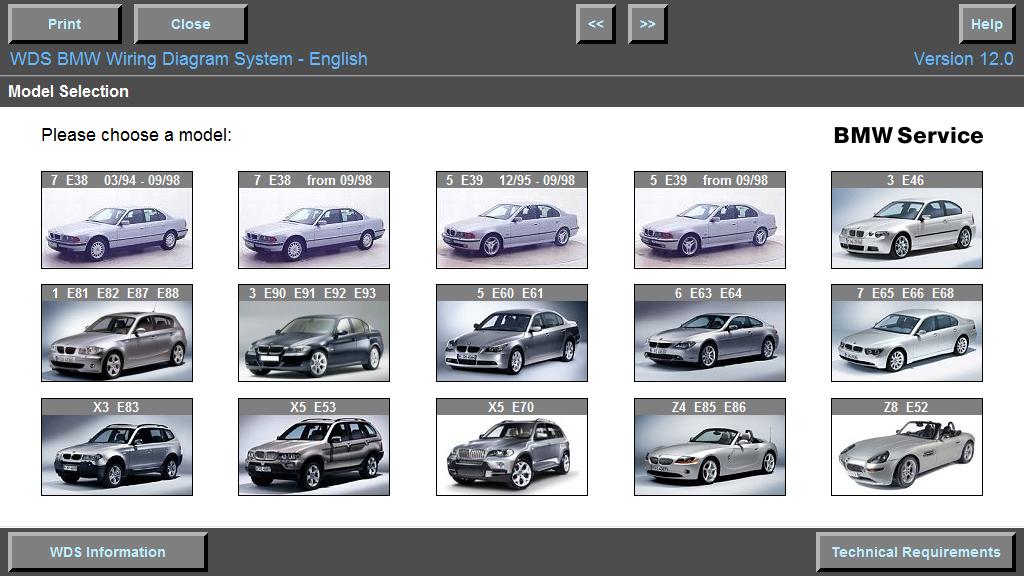Image resolution: width=1024 pixels, height=576 pixels.
Task: Choose the 5 E39 12/95 - 09/98 model
Action: pos(512,220)
